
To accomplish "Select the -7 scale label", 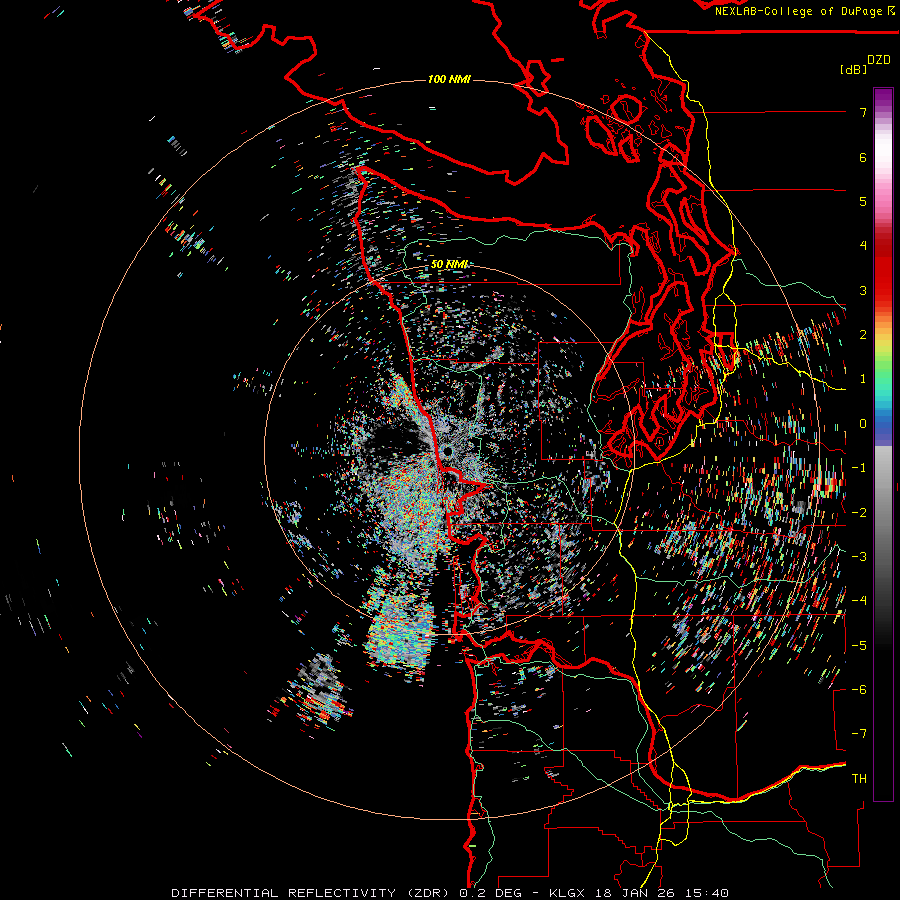I will tap(859, 734).
